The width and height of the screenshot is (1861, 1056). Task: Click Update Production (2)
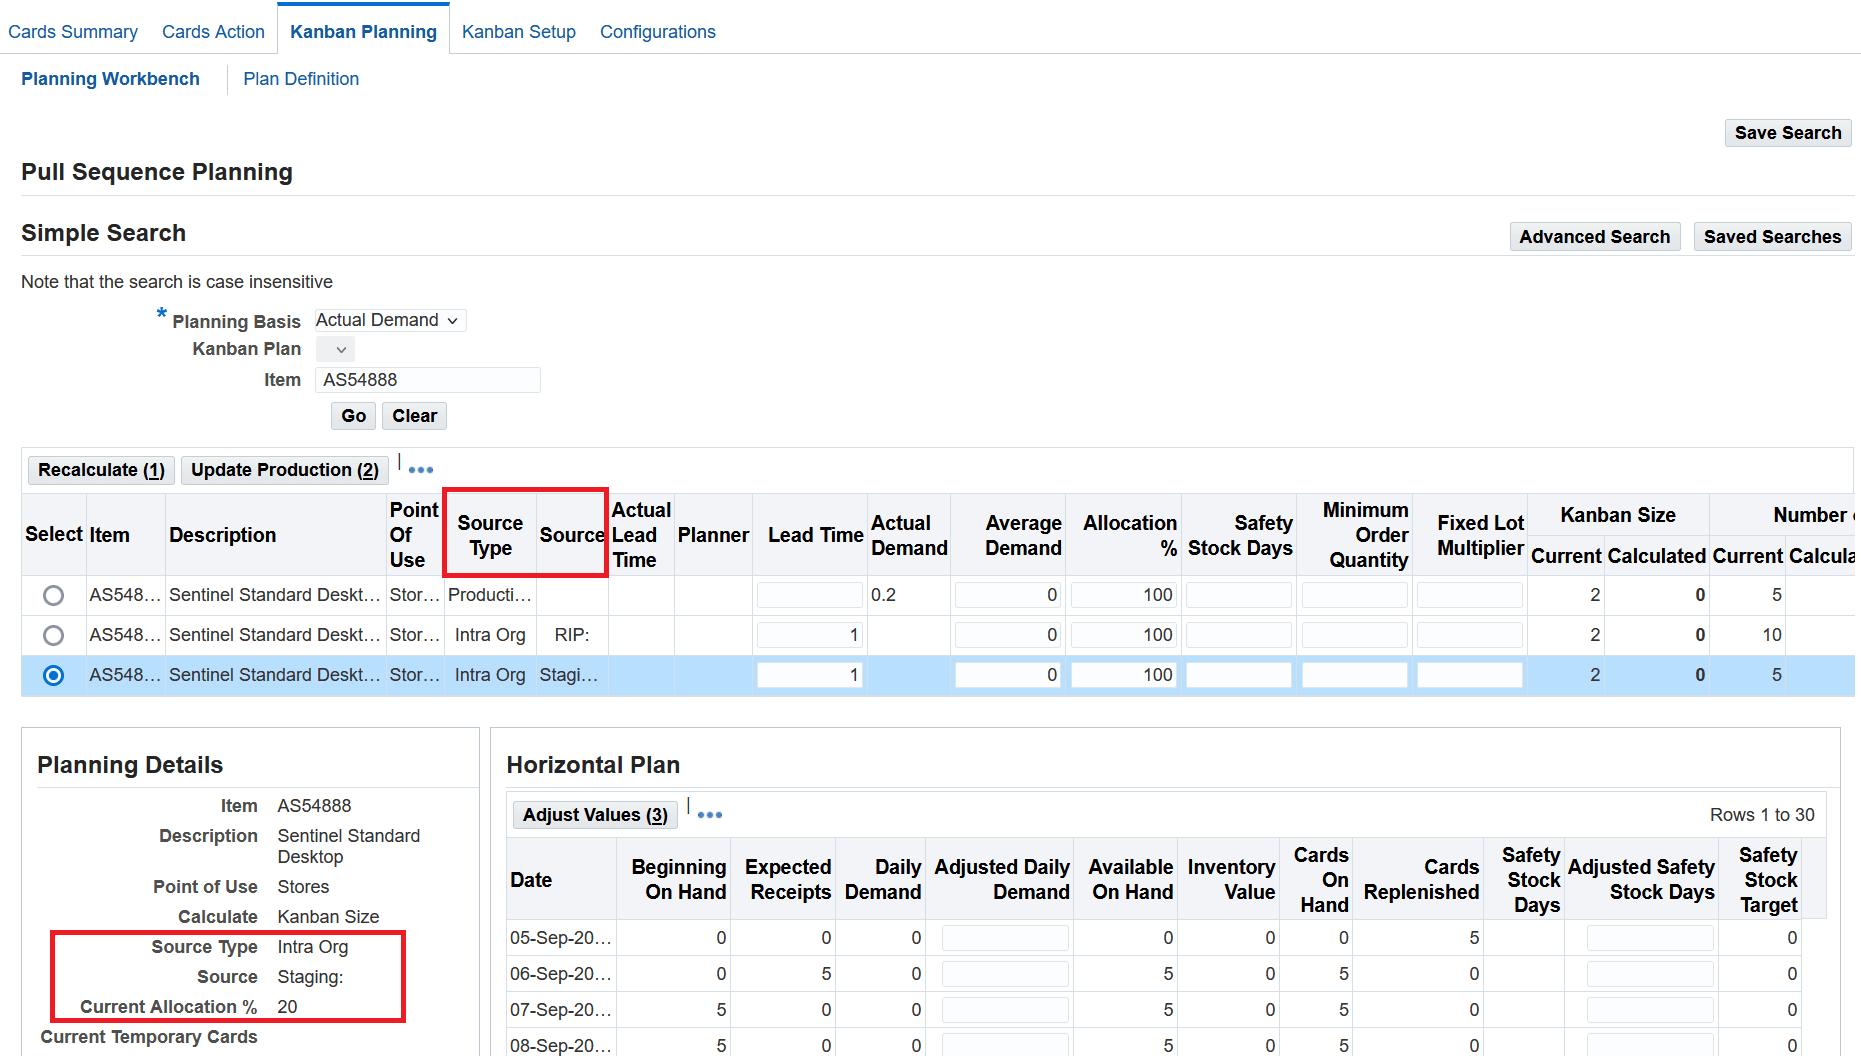pyautogui.click(x=284, y=470)
